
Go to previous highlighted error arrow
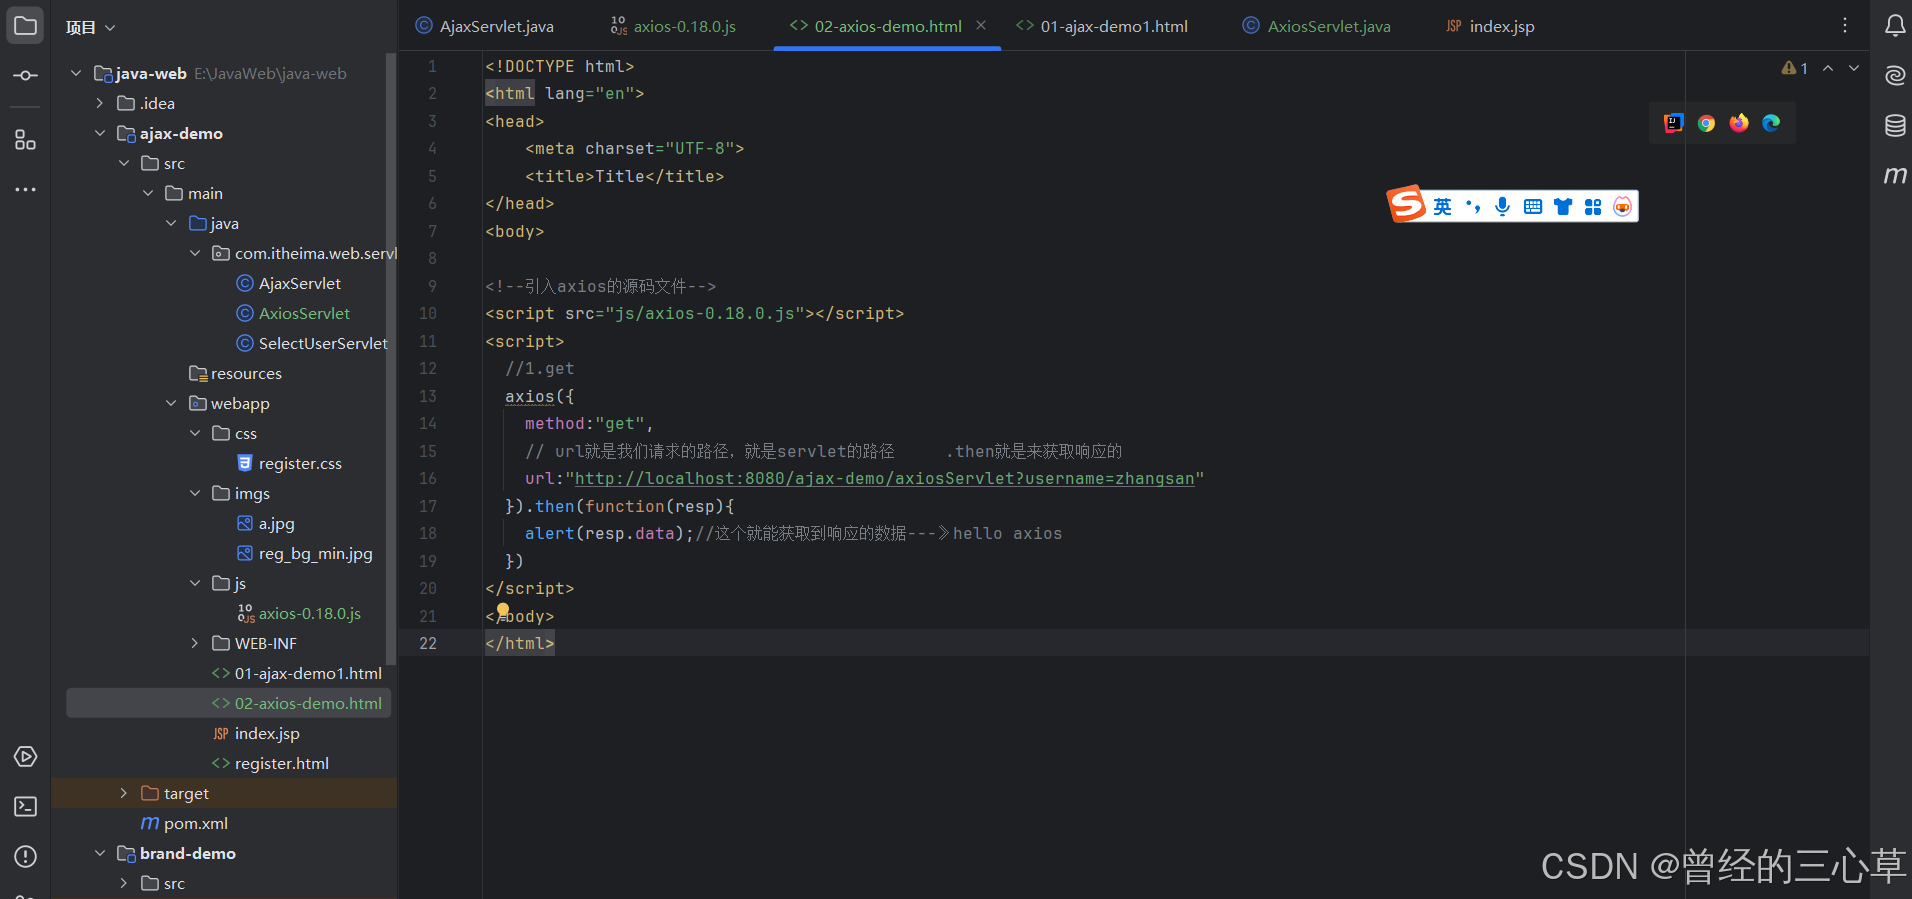tap(1828, 68)
